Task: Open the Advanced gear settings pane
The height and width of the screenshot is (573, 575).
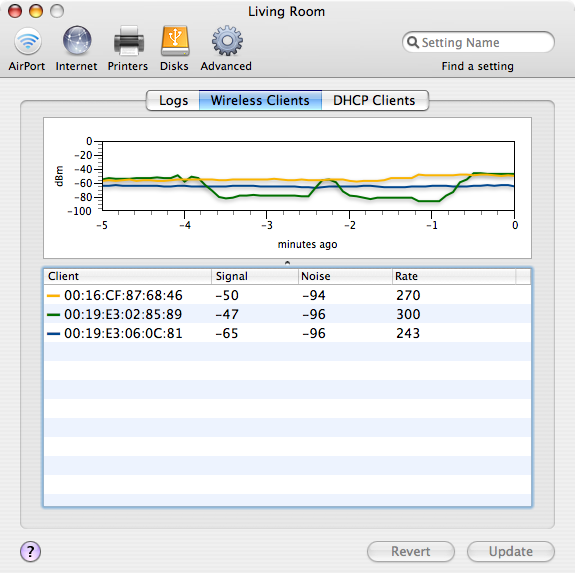Action: pos(226,49)
